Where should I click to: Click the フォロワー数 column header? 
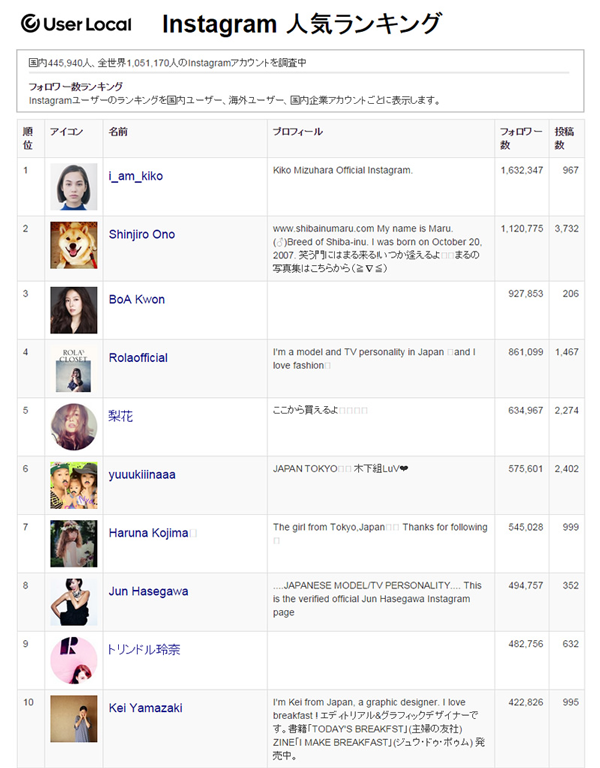coord(521,138)
